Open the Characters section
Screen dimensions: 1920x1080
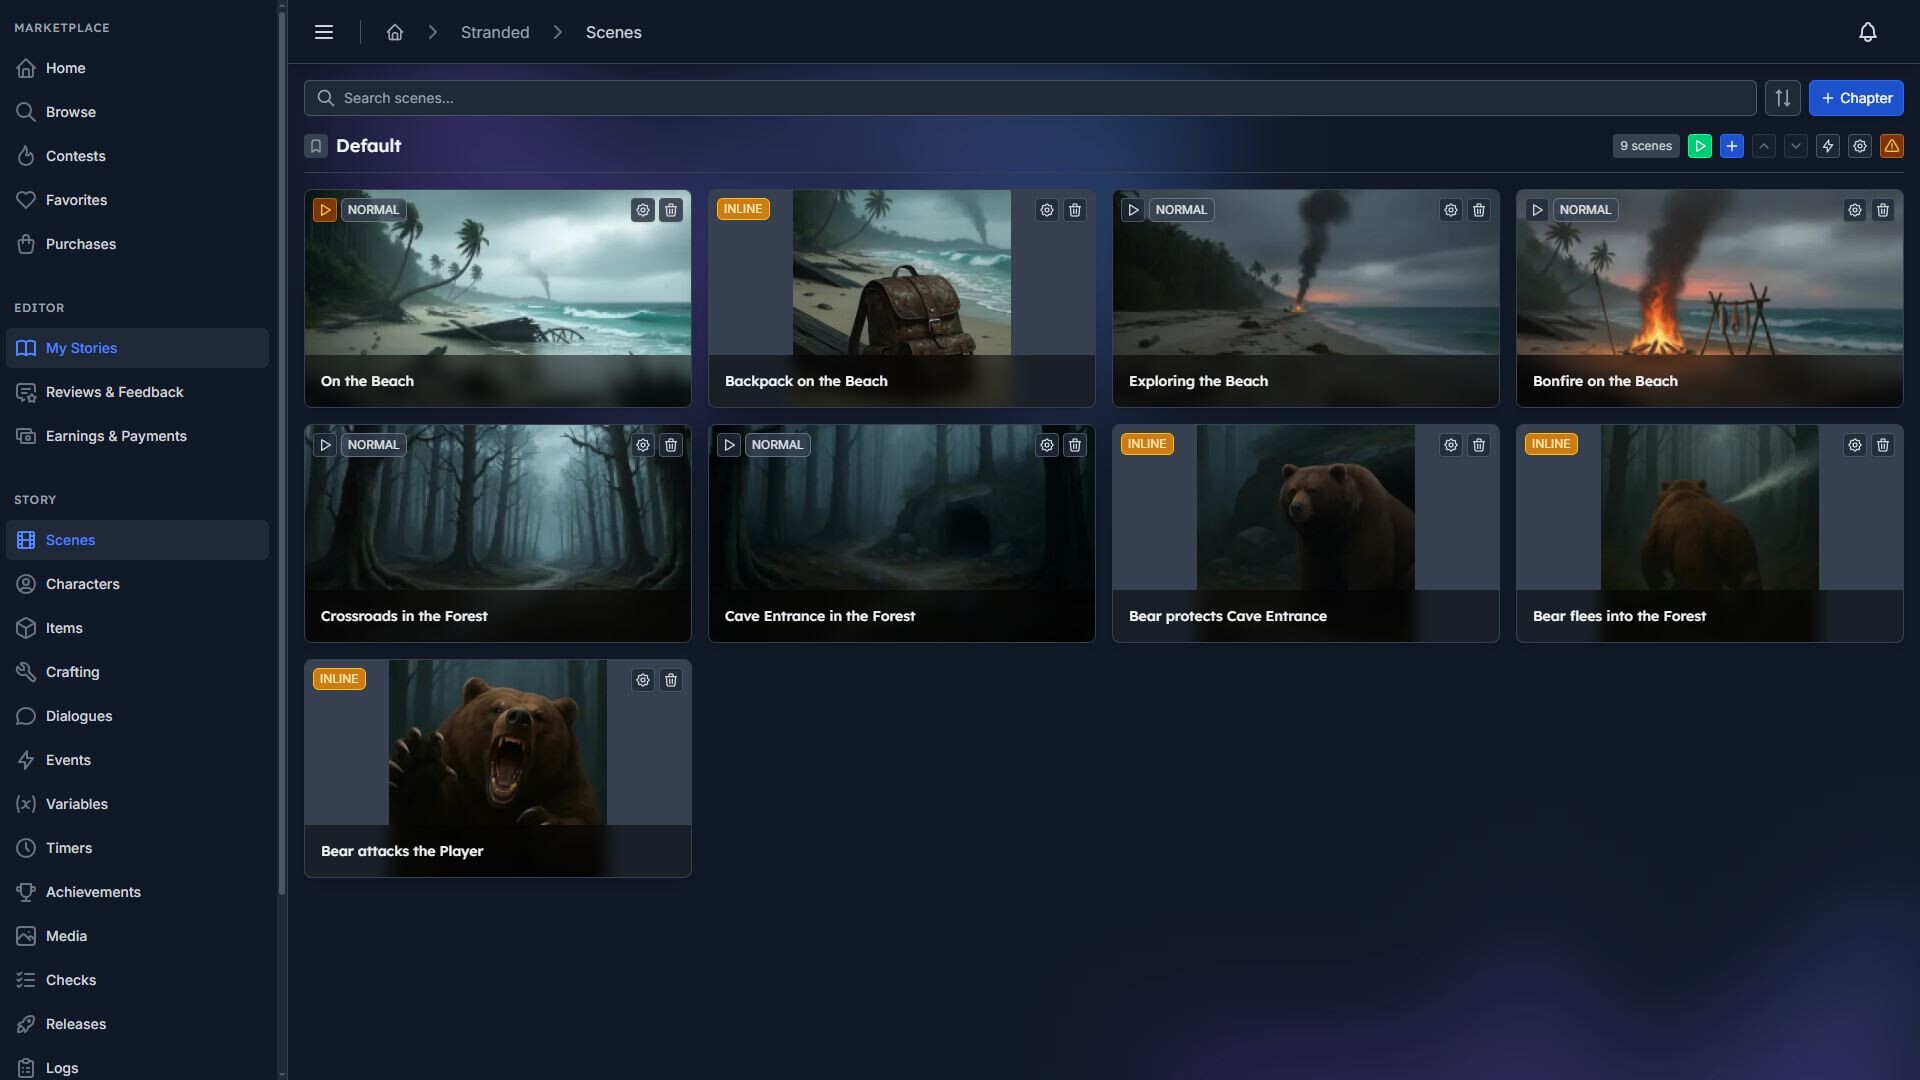pyautogui.click(x=83, y=583)
